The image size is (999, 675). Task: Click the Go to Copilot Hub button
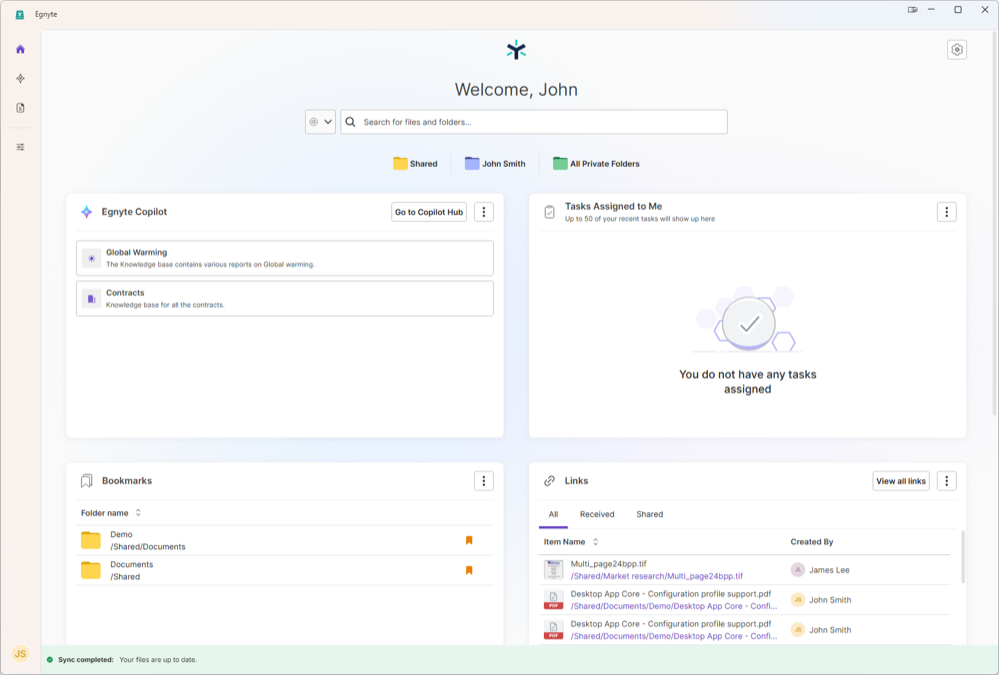(428, 211)
